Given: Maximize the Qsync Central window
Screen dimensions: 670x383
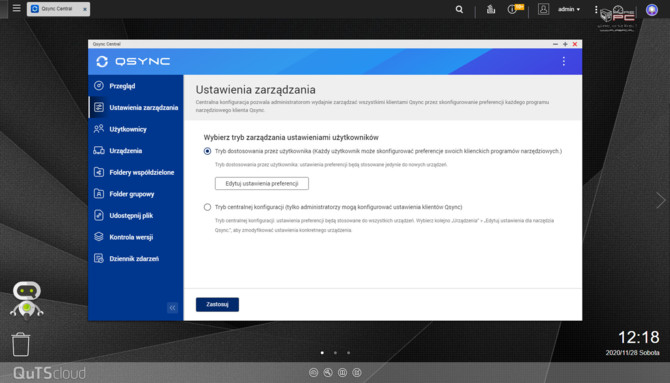Looking at the screenshot, I should (565, 44).
